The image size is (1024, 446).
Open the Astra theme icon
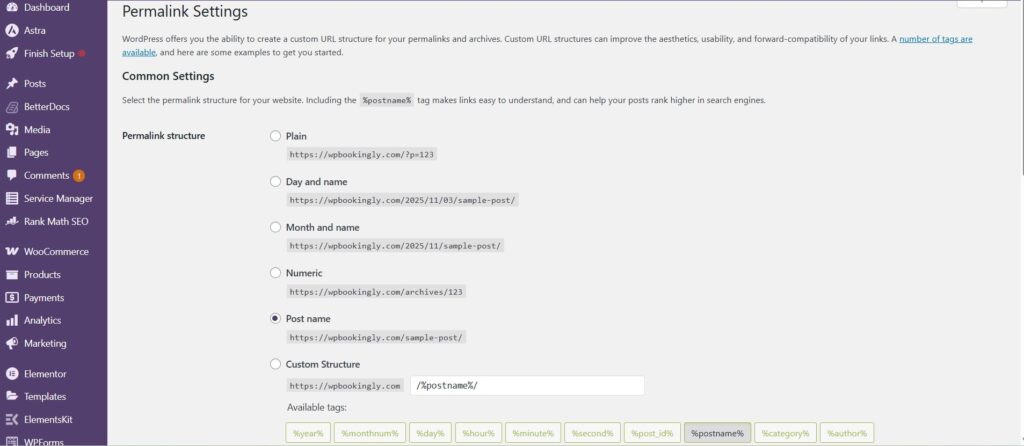[12, 30]
